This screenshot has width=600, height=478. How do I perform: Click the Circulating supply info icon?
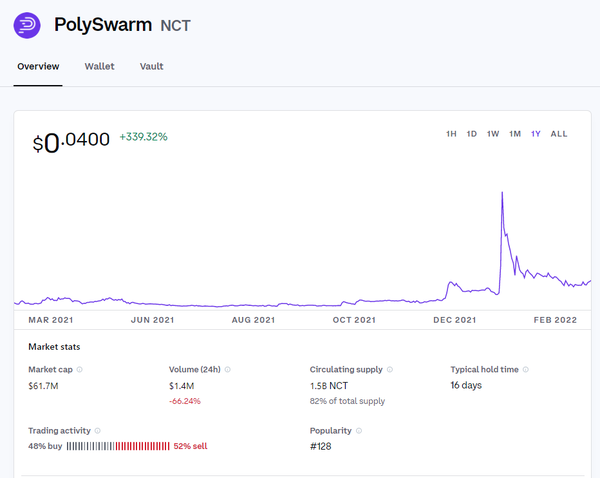[x=389, y=370]
